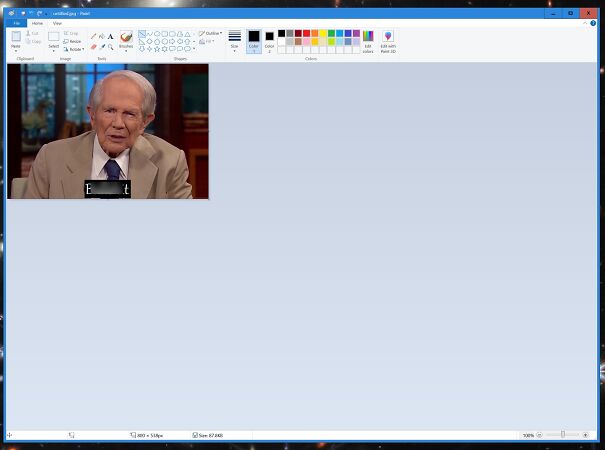Click the Edit colors icon
The height and width of the screenshot is (450, 605).
point(368,37)
